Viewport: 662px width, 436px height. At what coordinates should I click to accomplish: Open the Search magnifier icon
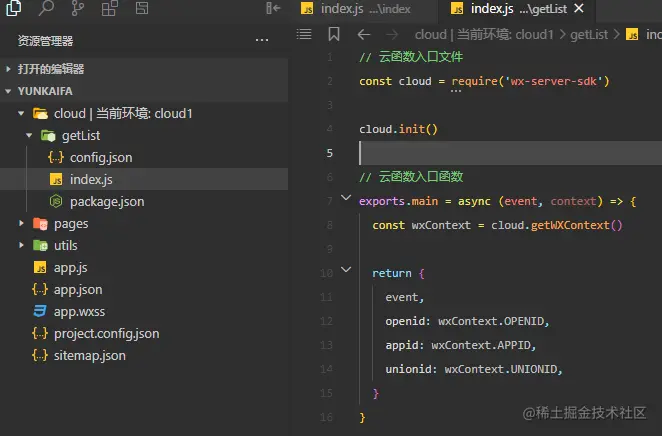click(46, 8)
